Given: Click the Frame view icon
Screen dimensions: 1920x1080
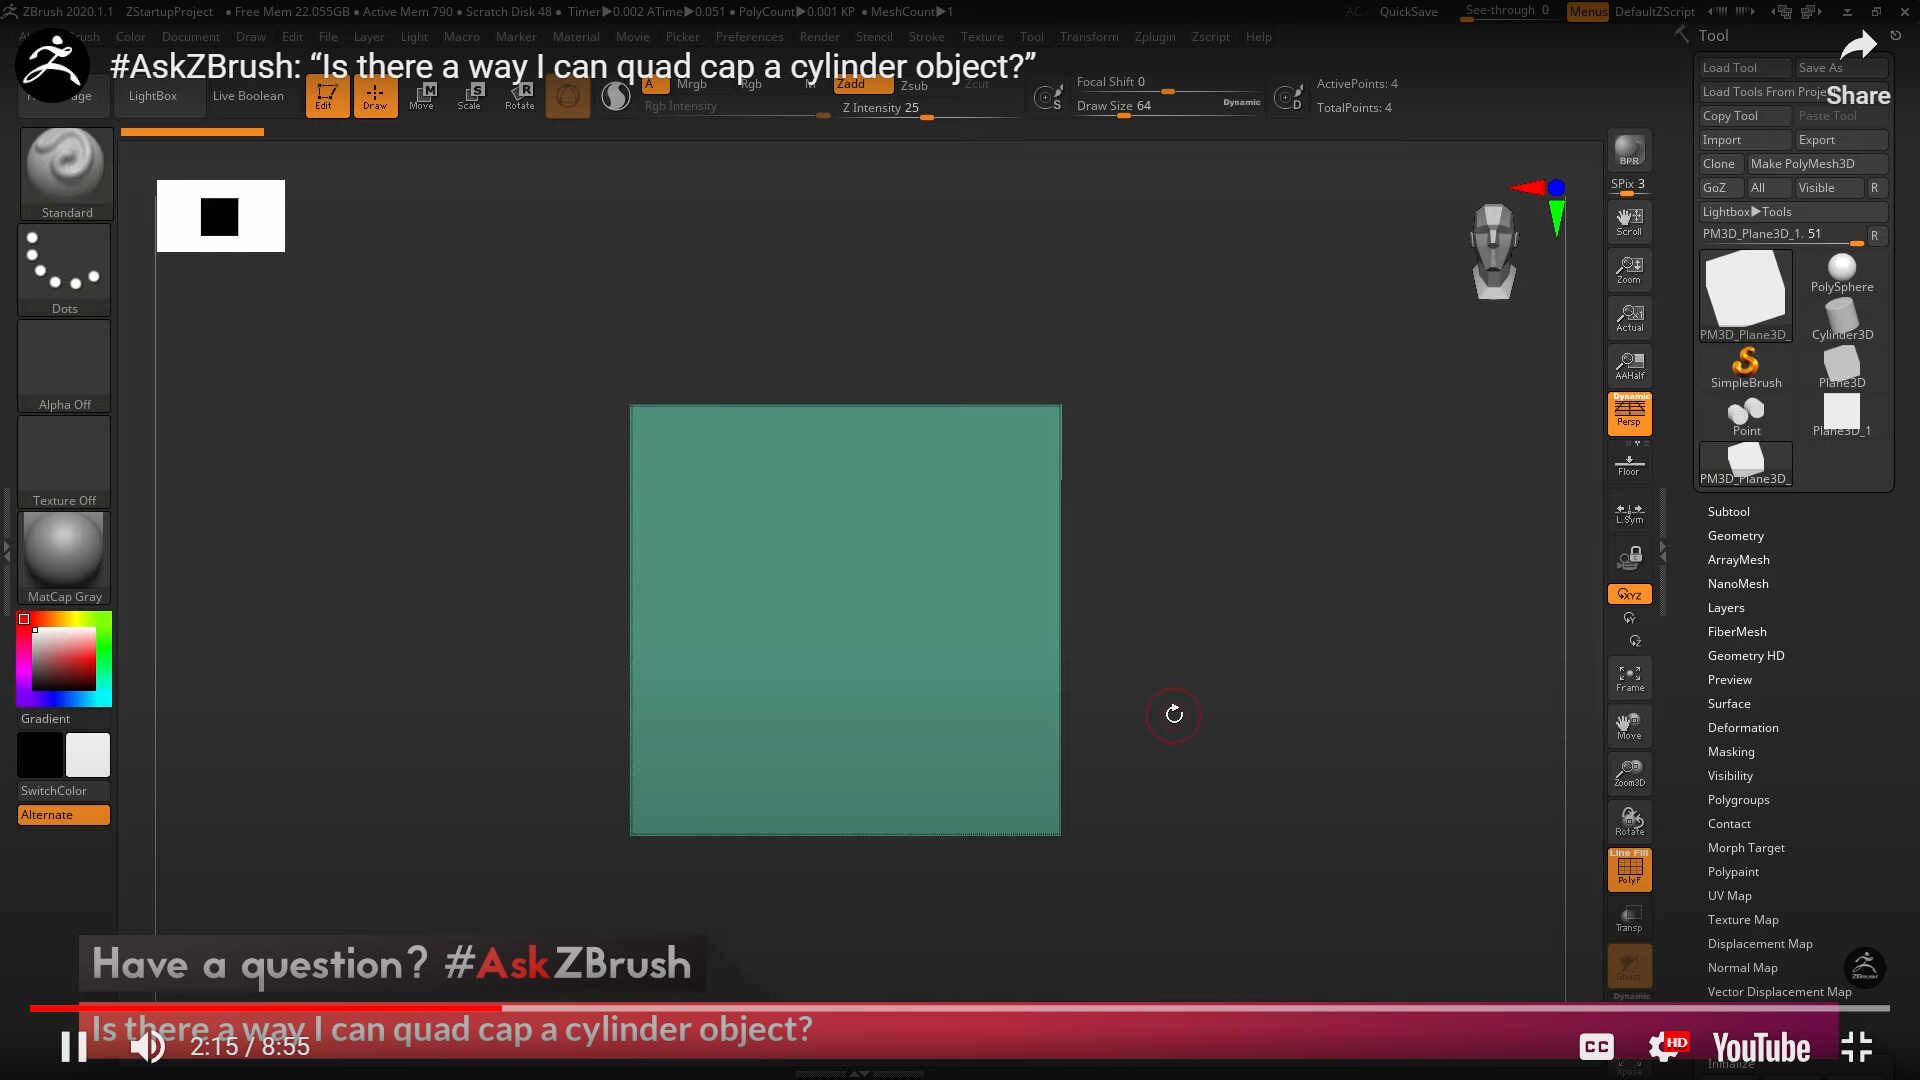Looking at the screenshot, I should (x=1629, y=678).
